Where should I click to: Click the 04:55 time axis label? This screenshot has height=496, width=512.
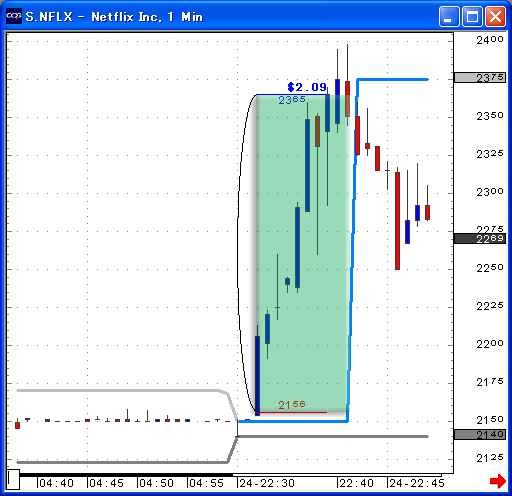tap(206, 483)
